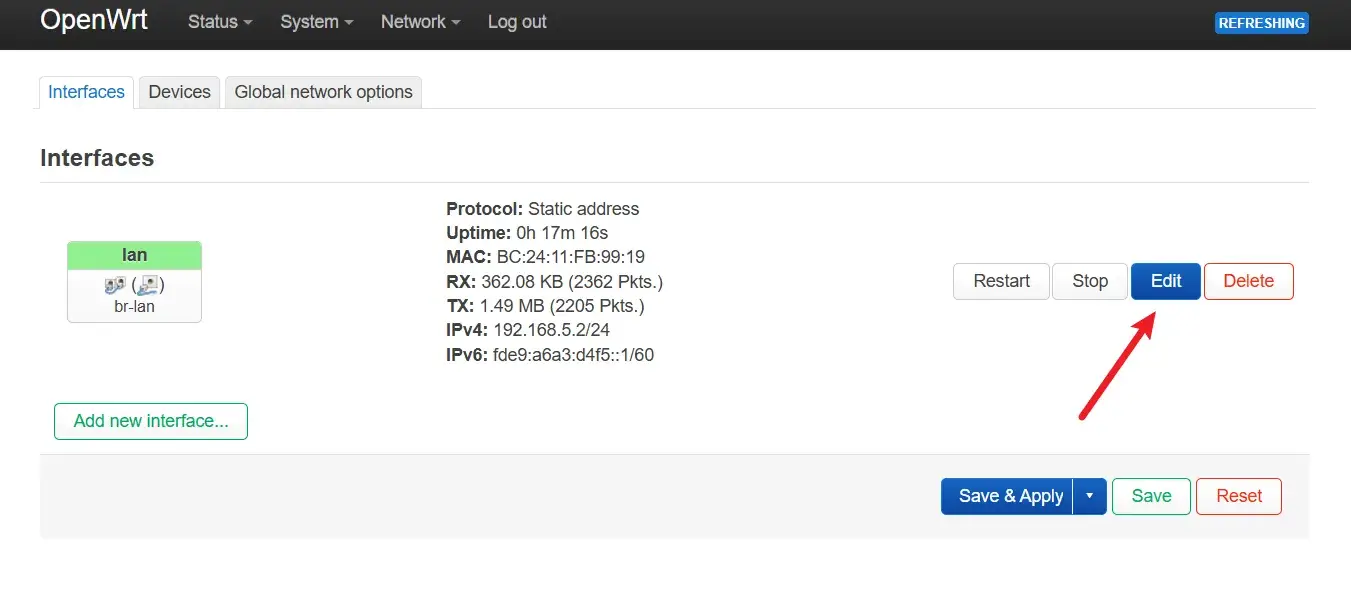1351x614 pixels.
Task: Open the Status dropdown menu
Action: (220, 22)
